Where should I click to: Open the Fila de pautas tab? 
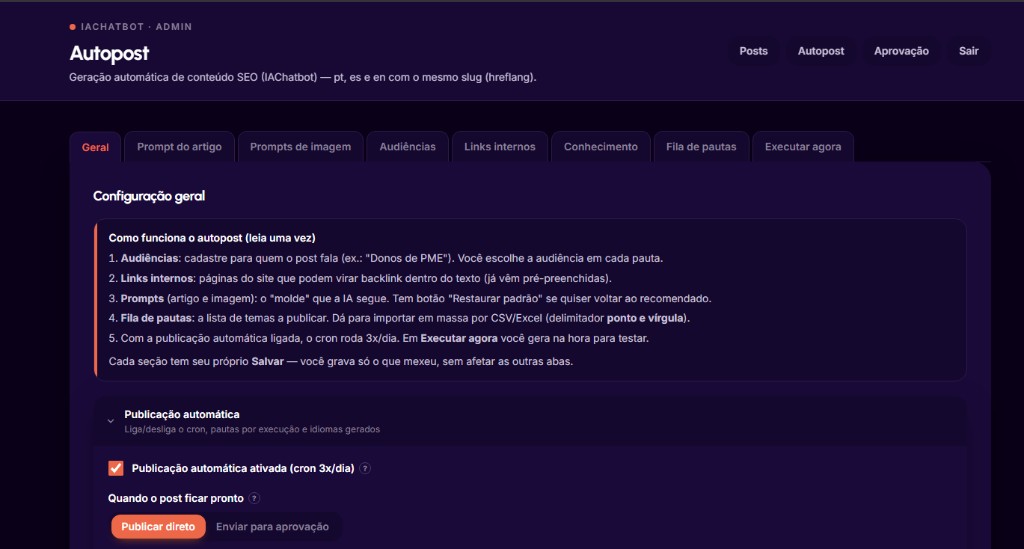click(701, 147)
